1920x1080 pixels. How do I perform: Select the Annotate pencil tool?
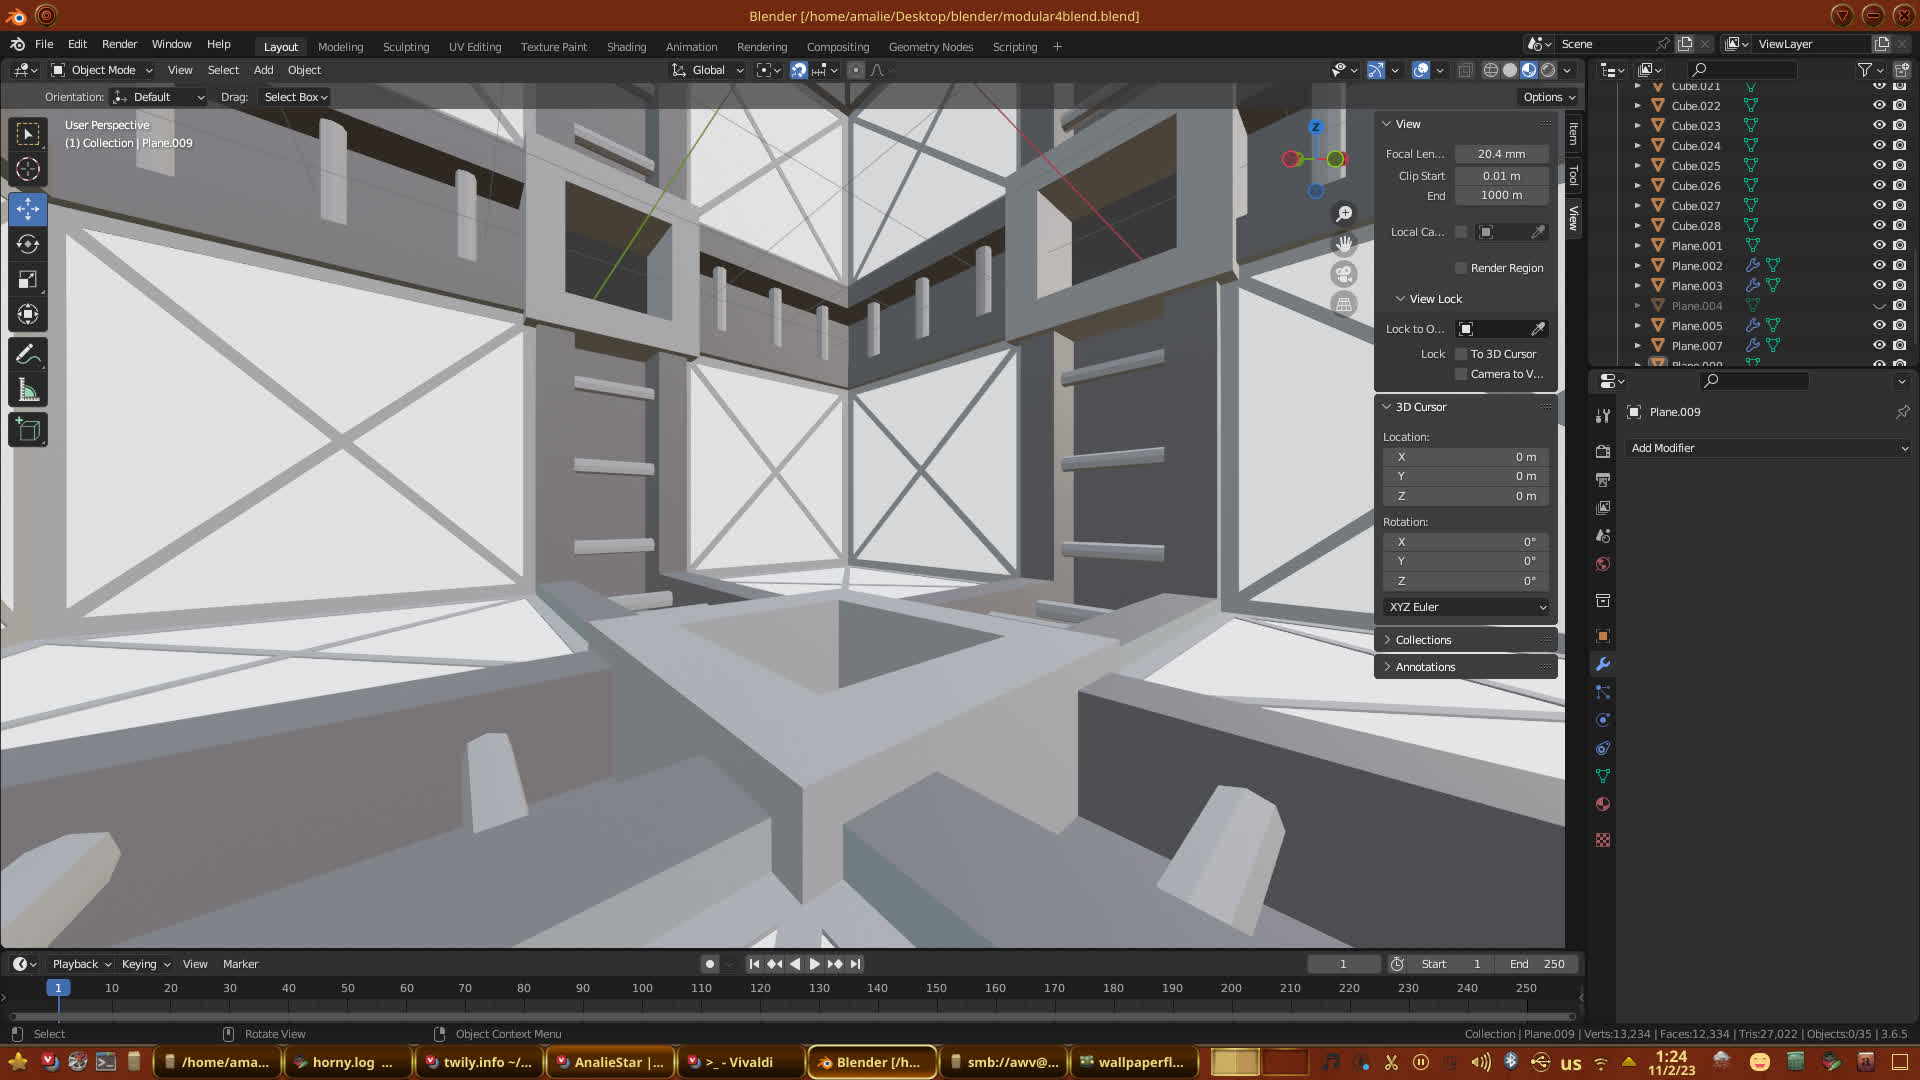click(x=28, y=355)
